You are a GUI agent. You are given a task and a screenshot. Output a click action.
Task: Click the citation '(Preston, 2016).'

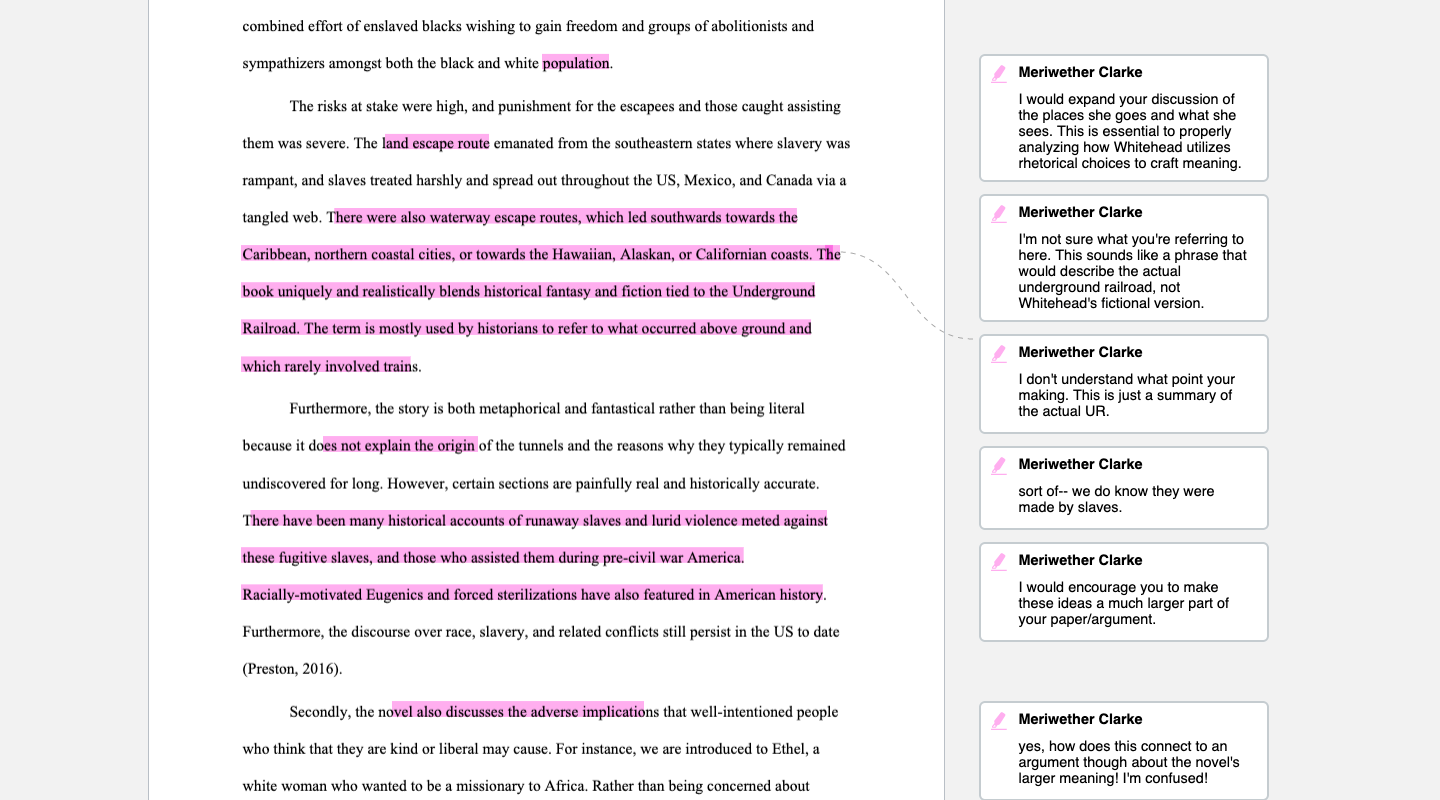(292, 669)
